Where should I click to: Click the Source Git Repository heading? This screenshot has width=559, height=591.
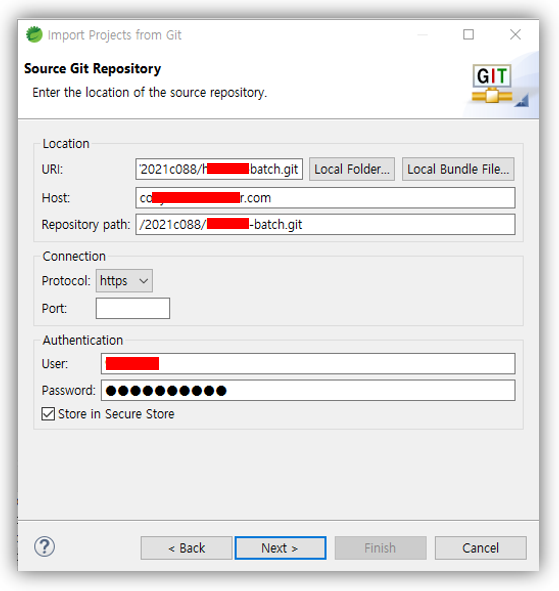pos(92,69)
